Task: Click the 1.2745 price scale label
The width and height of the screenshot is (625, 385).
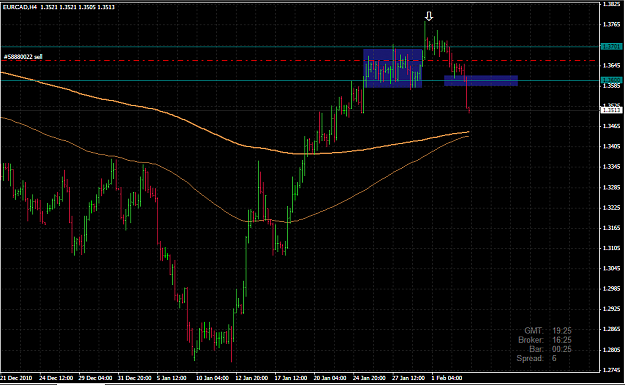Action: coord(611,370)
